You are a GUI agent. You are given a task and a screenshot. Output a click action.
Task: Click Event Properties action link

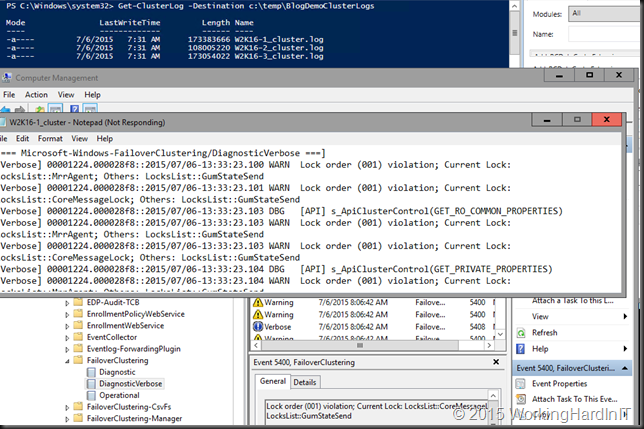[x=559, y=384]
